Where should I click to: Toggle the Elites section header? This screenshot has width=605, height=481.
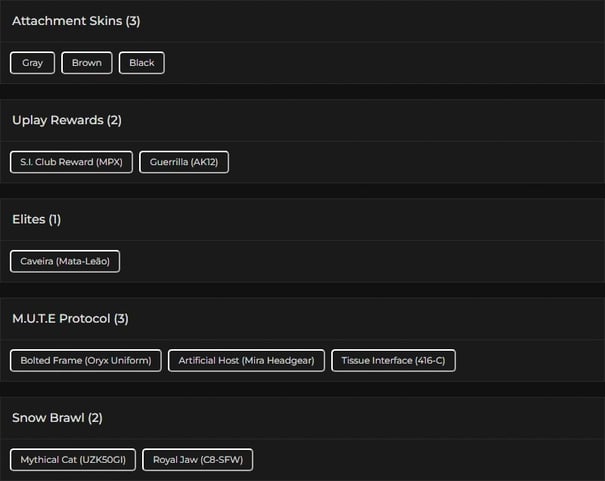29,219
